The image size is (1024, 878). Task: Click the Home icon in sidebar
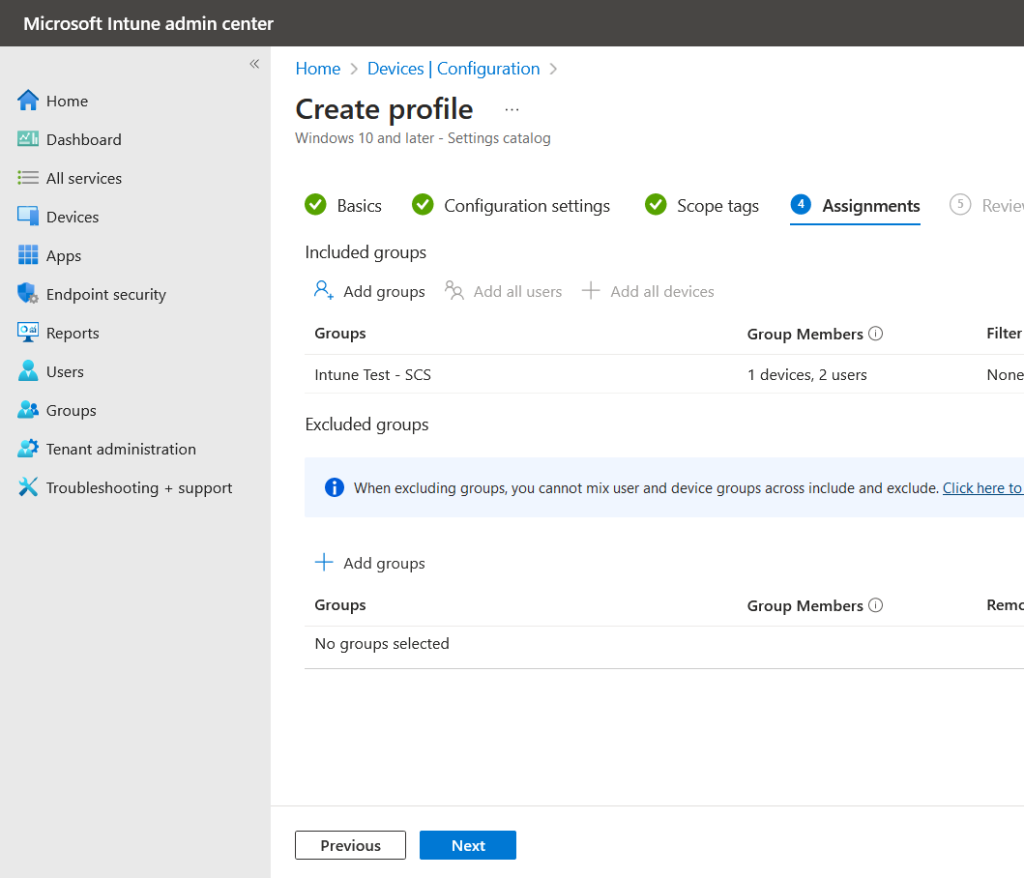(x=28, y=101)
